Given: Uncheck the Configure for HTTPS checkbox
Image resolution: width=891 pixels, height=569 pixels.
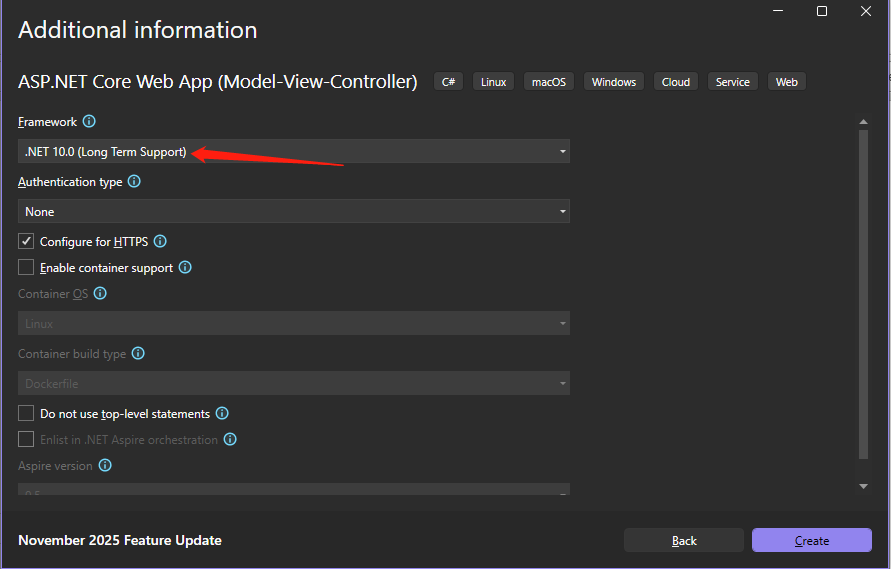Looking at the screenshot, I should click(26, 241).
